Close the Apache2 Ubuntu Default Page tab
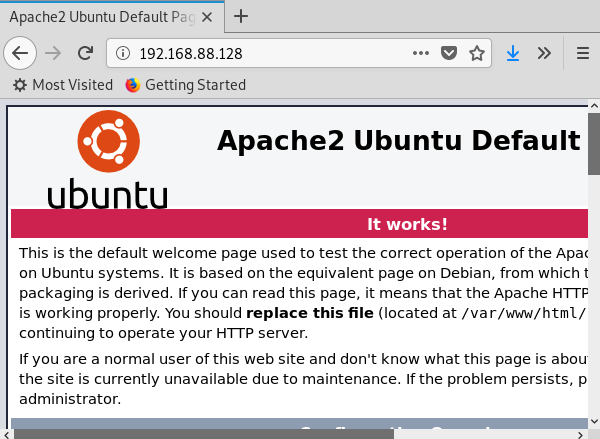Image resolution: width=600 pixels, height=439 pixels. pyautogui.click(x=205, y=16)
